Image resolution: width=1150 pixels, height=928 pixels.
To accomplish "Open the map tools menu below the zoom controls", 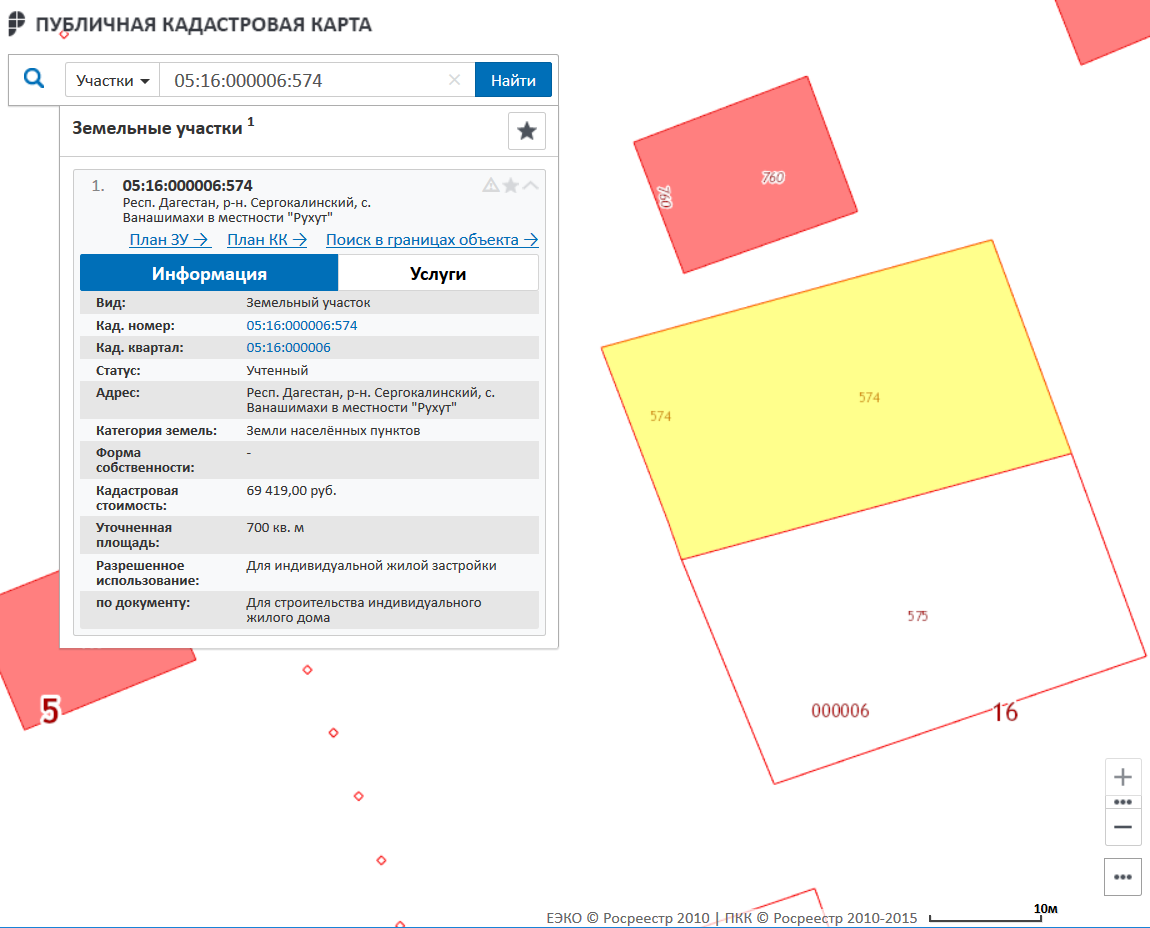I will (1122, 877).
